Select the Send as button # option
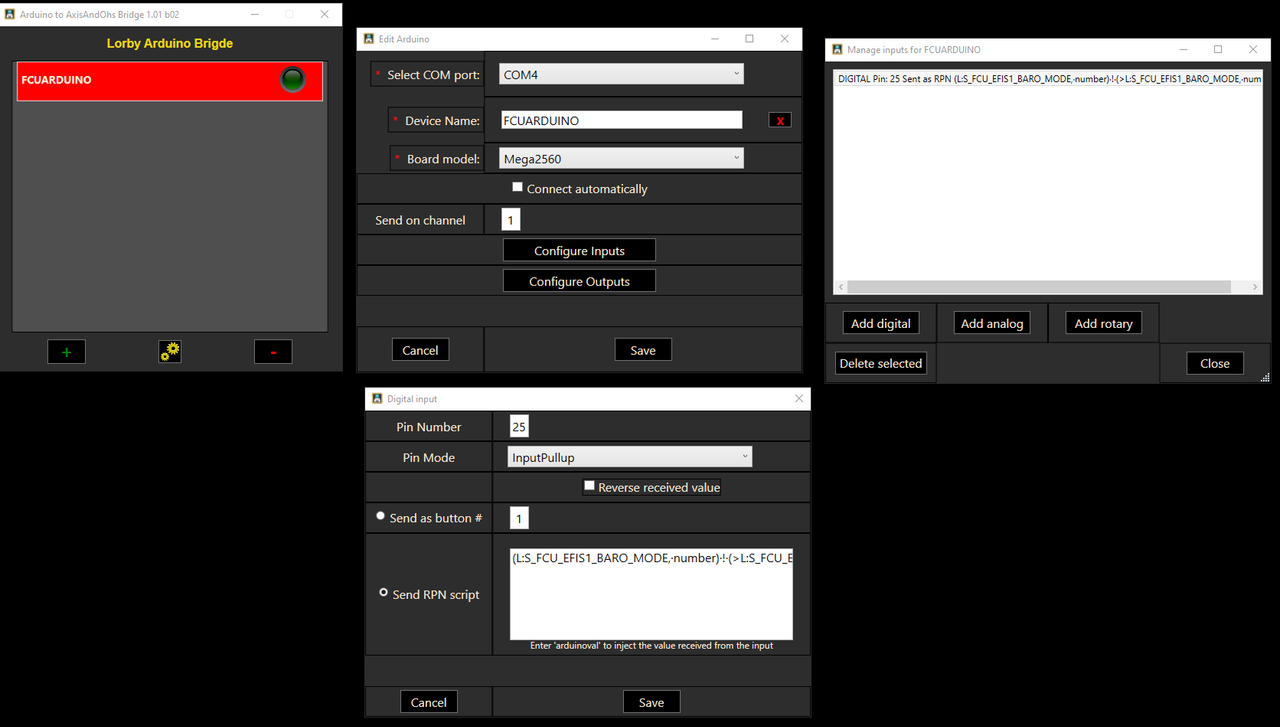 (380, 515)
